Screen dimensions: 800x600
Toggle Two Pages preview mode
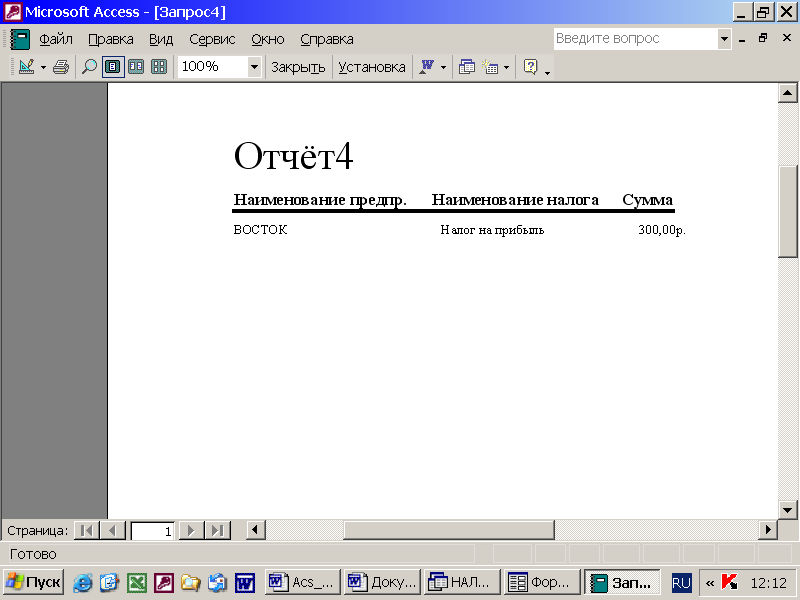click(x=136, y=67)
